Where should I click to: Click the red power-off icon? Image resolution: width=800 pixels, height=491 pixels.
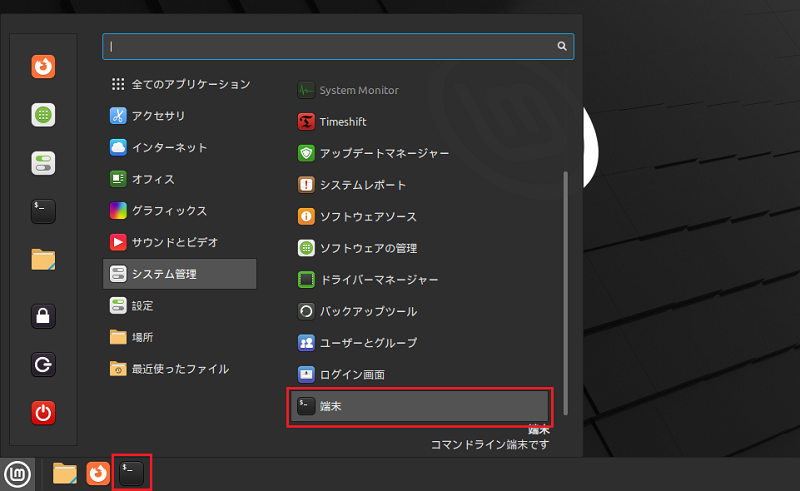pos(43,412)
